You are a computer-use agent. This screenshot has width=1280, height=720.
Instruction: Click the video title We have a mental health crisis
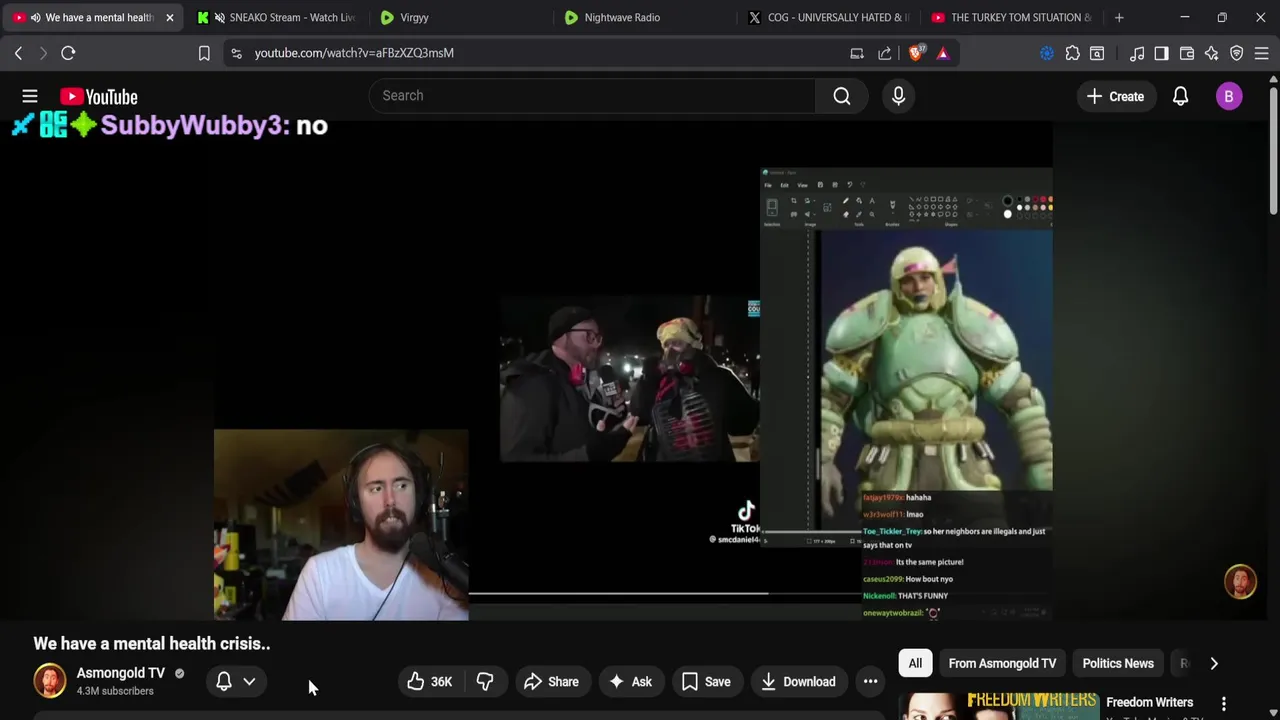click(152, 644)
